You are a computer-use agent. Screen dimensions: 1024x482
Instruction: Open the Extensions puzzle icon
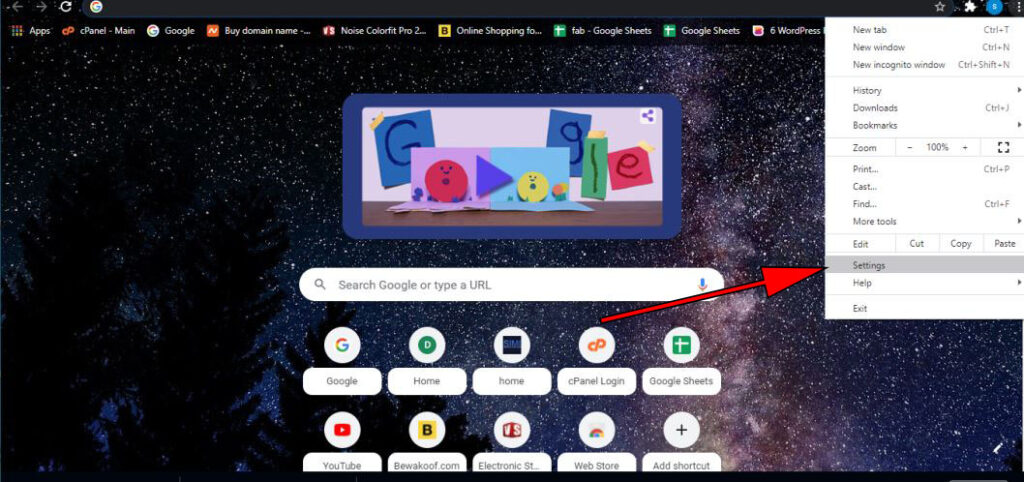click(x=970, y=7)
